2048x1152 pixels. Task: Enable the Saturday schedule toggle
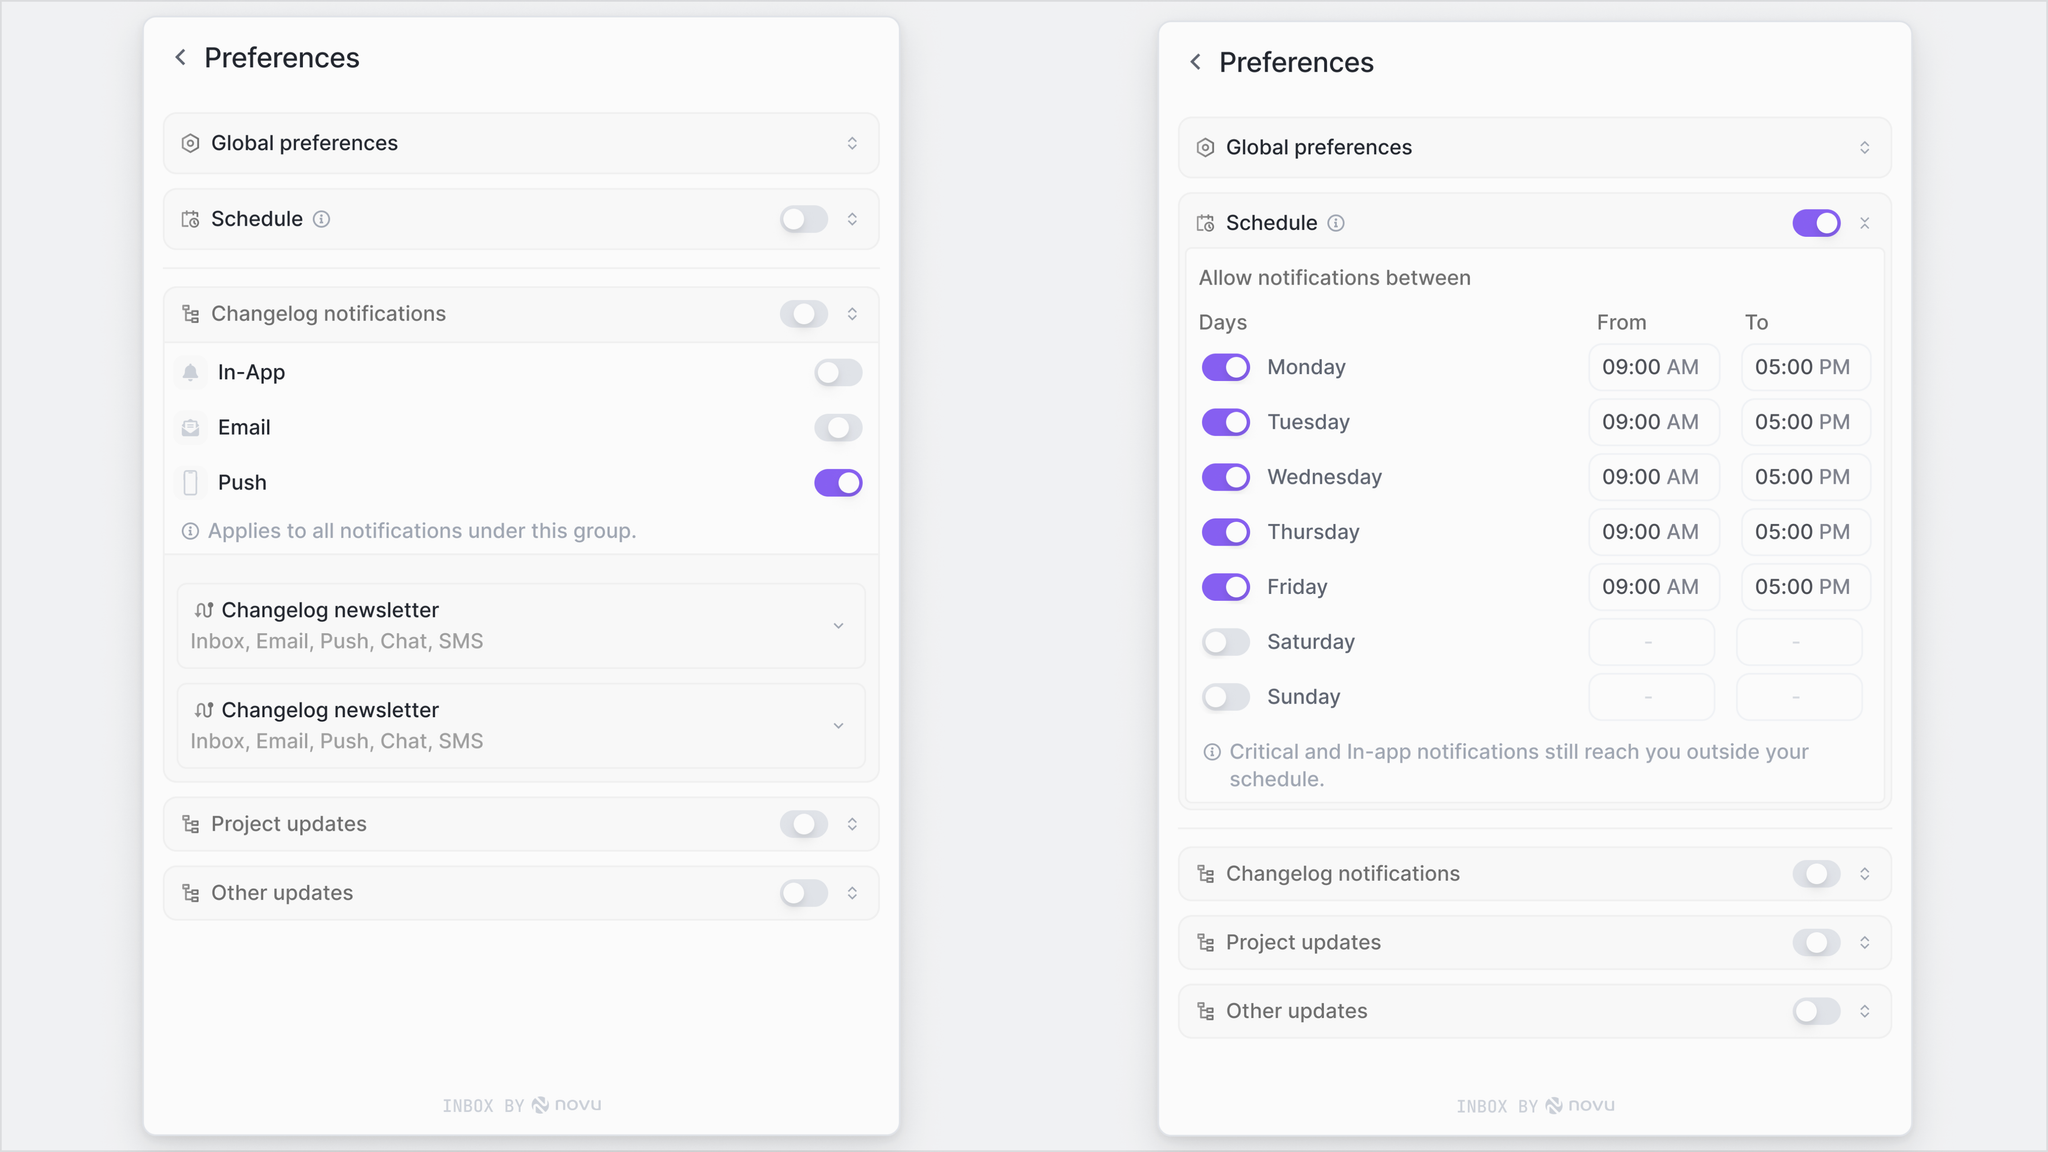pos(1225,641)
